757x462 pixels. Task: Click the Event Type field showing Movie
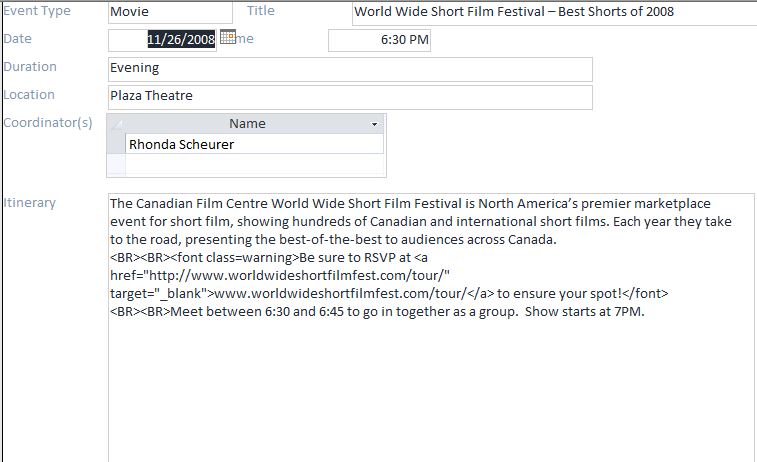[x=168, y=12]
